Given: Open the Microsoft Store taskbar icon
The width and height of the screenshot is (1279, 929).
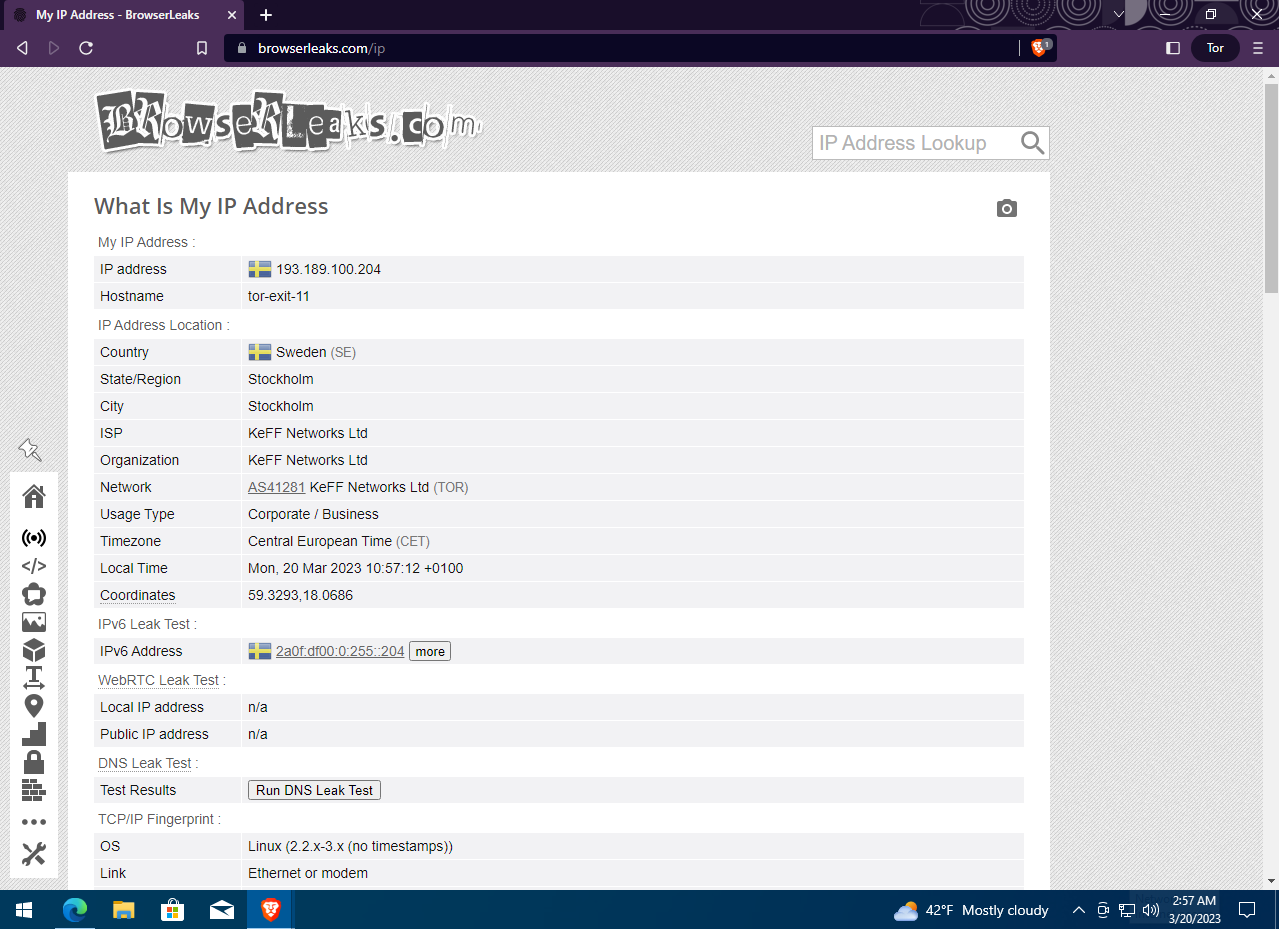Looking at the screenshot, I should click(x=173, y=910).
